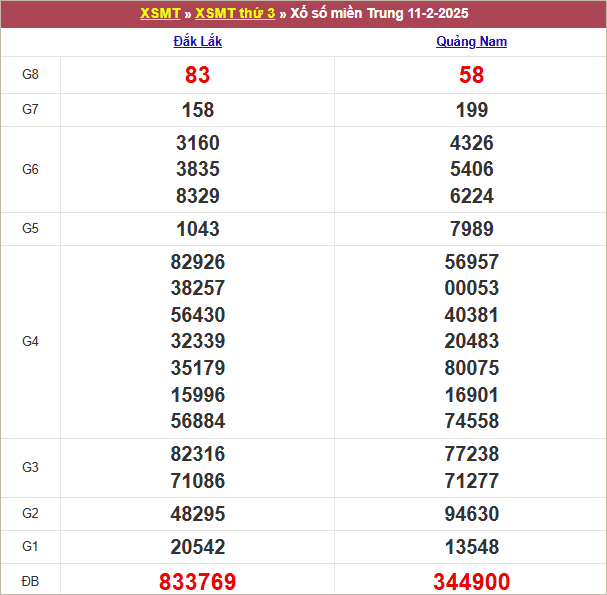Image resolution: width=607 pixels, height=595 pixels.
Task: Select the G7 row label
Action: [x=30, y=110]
